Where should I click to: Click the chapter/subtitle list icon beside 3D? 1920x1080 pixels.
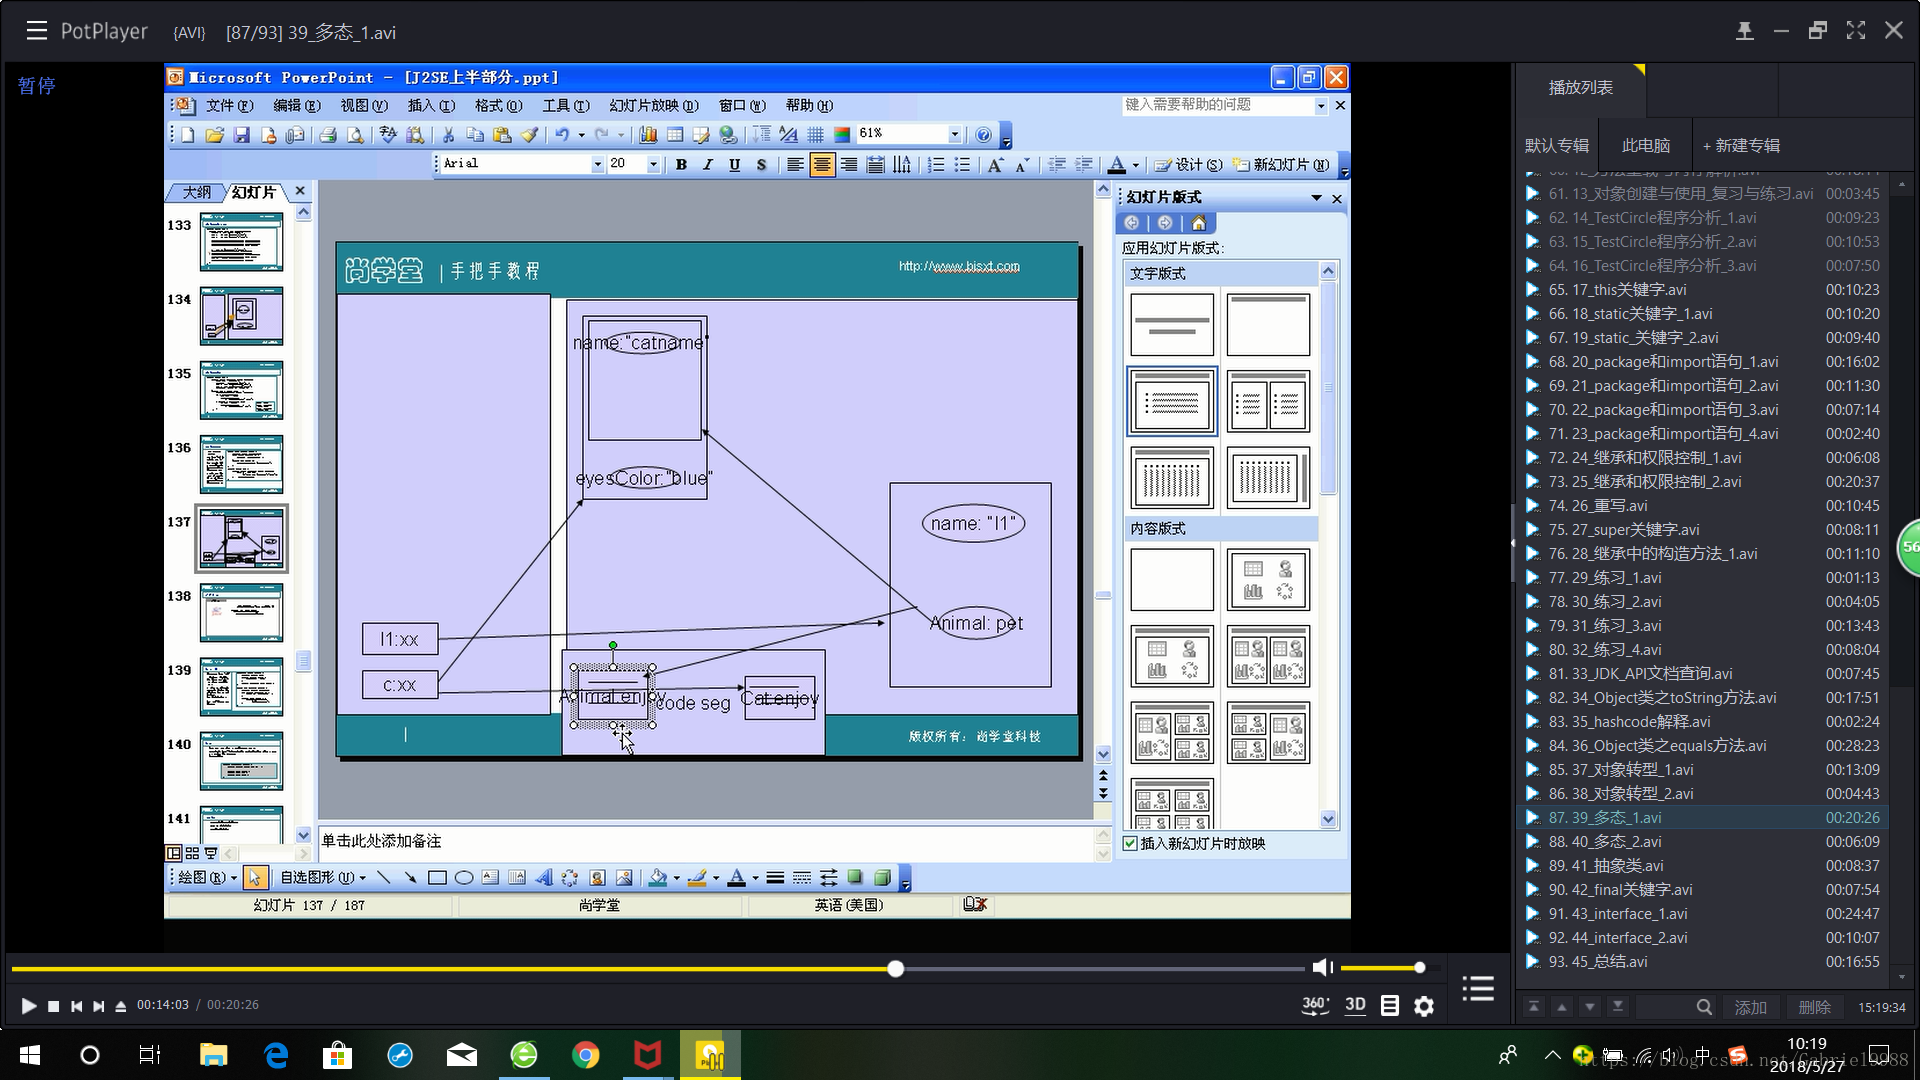click(1390, 1006)
